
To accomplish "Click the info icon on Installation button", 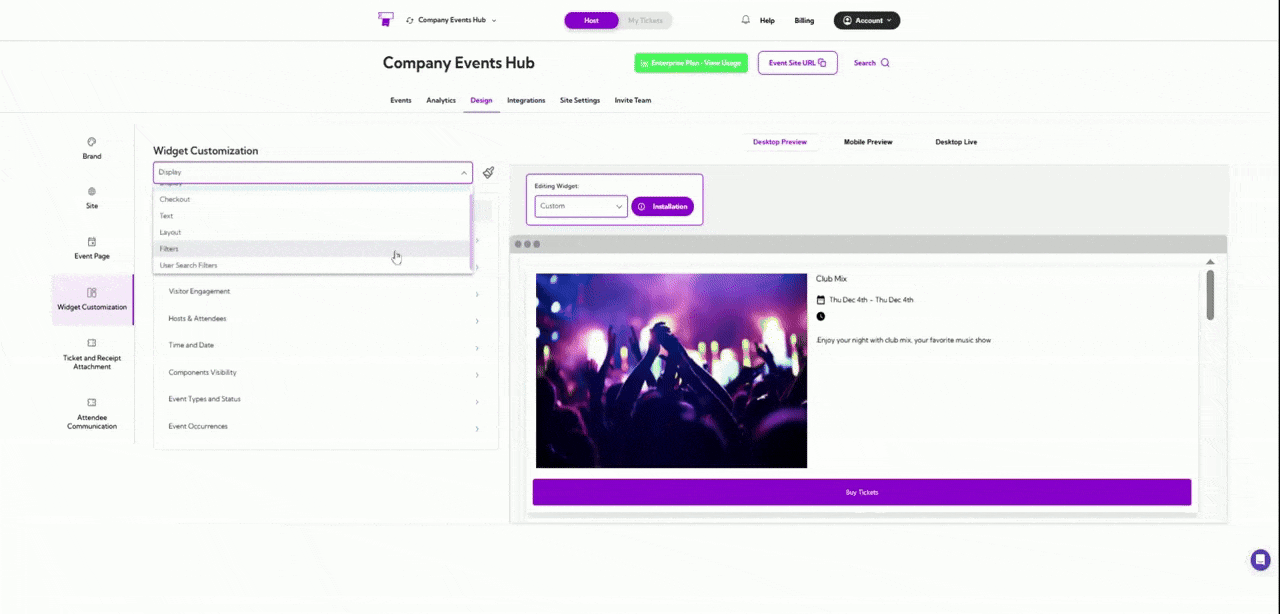I will [642, 206].
